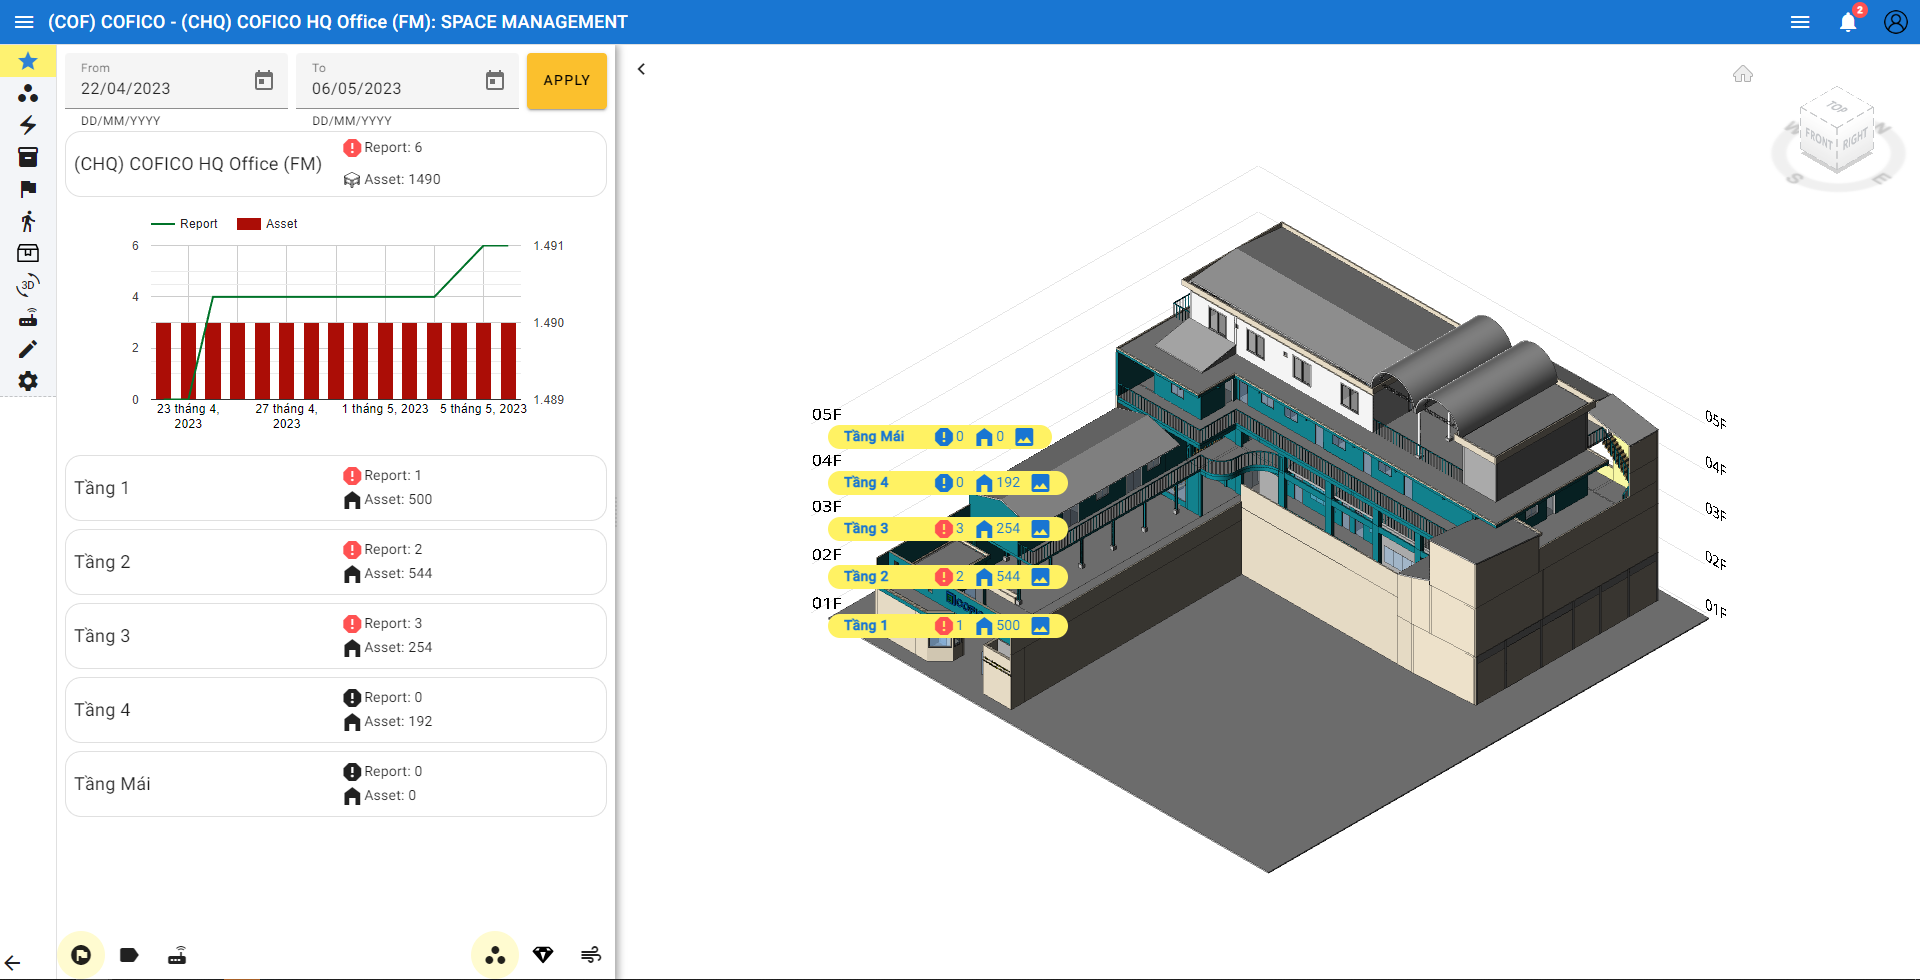Image resolution: width=1920 pixels, height=980 pixels.
Task: Click the user account profile icon
Action: coord(1895,22)
